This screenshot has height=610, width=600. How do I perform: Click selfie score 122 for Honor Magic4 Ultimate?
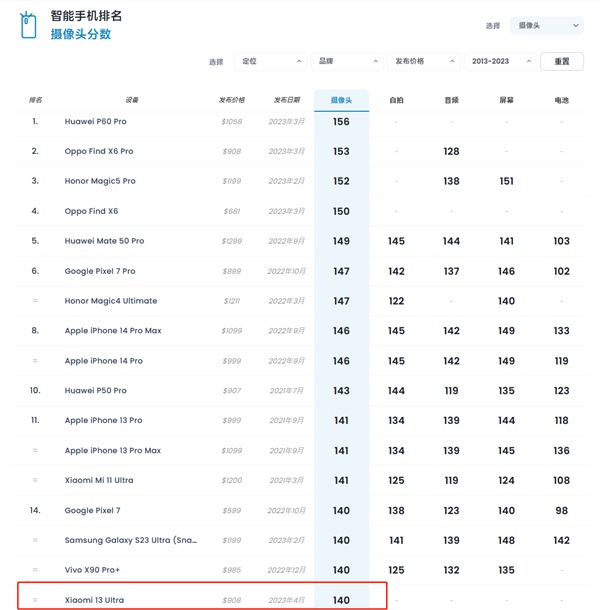click(396, 301)
